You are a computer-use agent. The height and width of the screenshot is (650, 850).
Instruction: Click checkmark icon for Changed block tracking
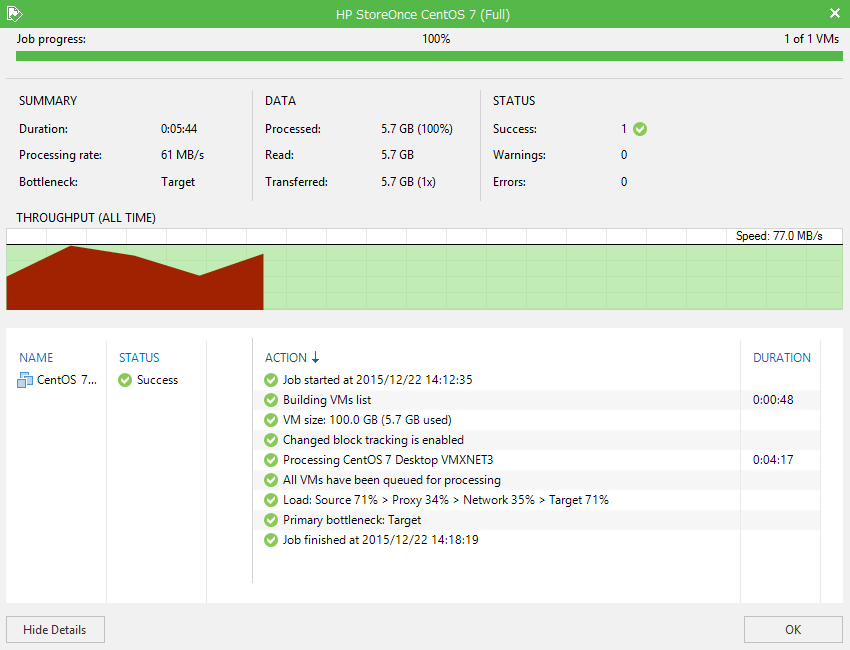point(271,440)
